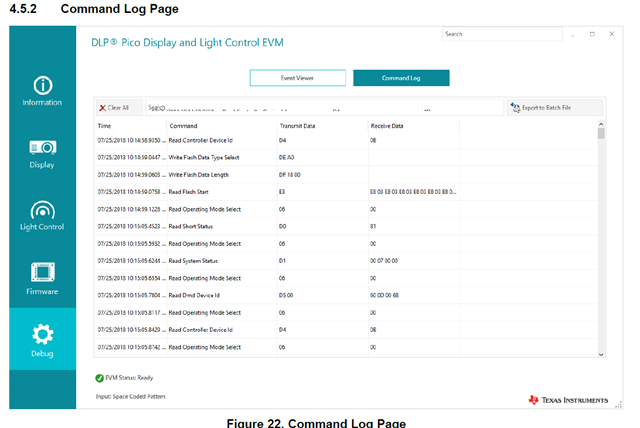Viewport: 640px width, 428px height.
Task: Click the Command column header
Action: click(183, 126)
